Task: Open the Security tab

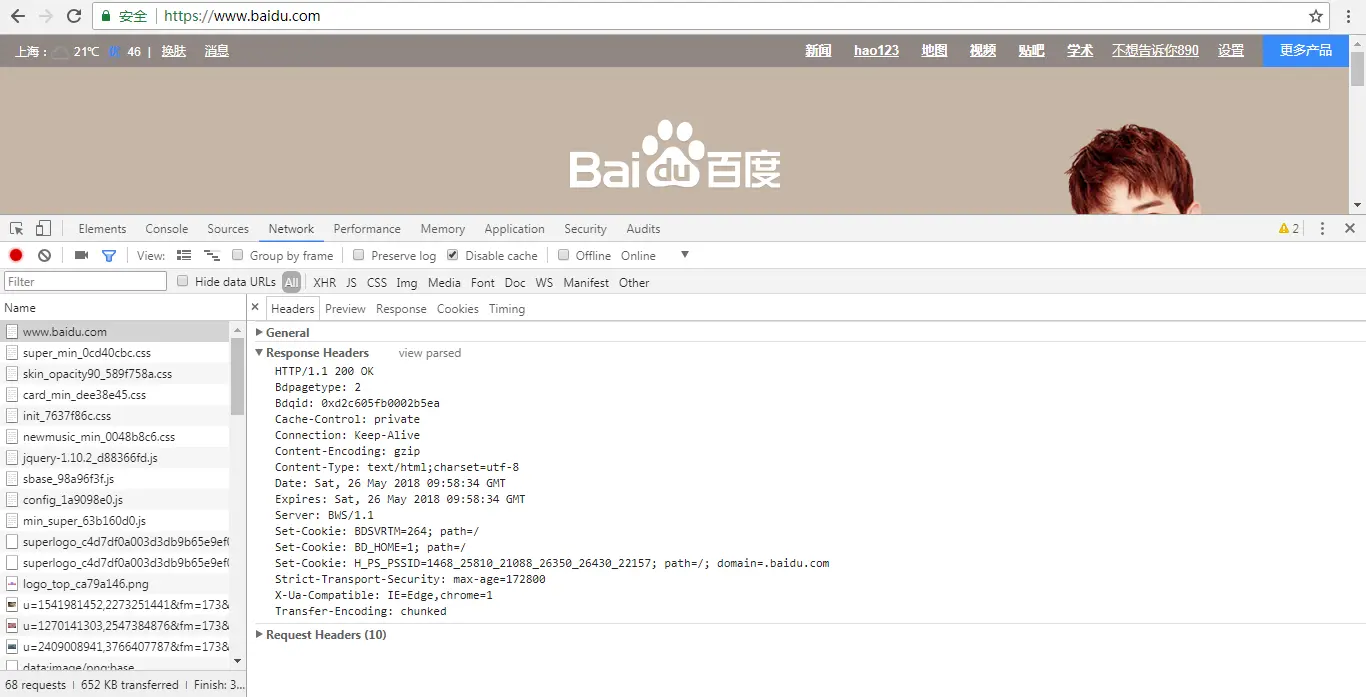Action: pos(585,229)
